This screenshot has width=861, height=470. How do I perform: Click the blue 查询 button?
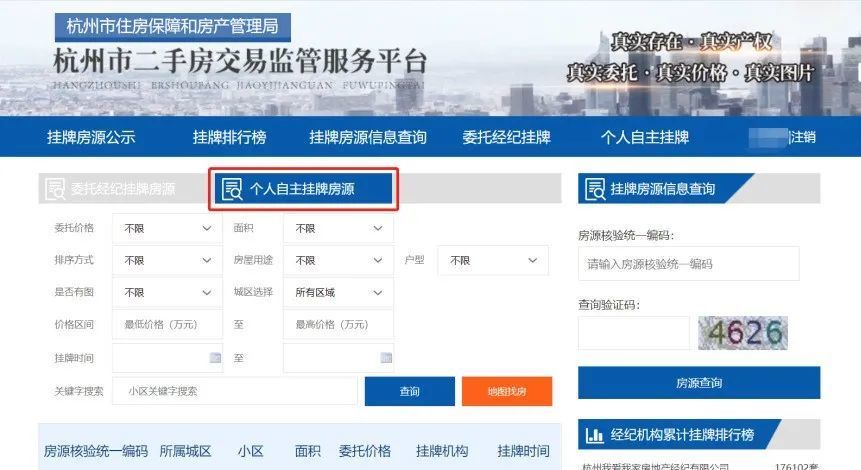pos(410,391)
